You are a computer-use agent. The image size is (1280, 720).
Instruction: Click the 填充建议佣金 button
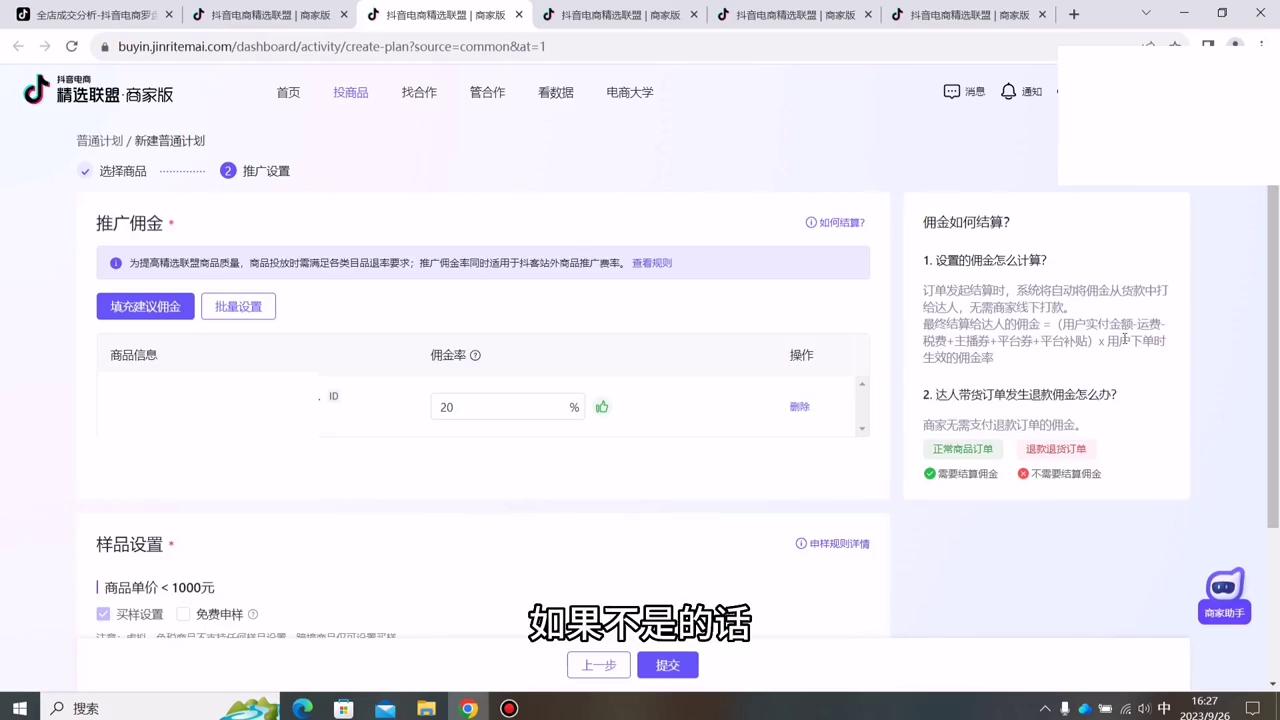(145, 306)
